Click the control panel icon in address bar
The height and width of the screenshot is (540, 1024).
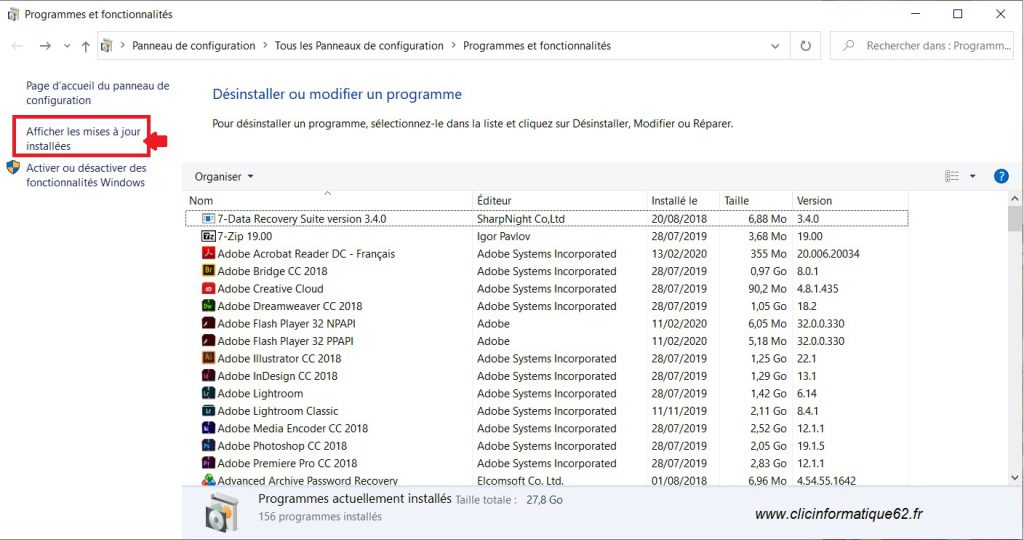[106, 46]
